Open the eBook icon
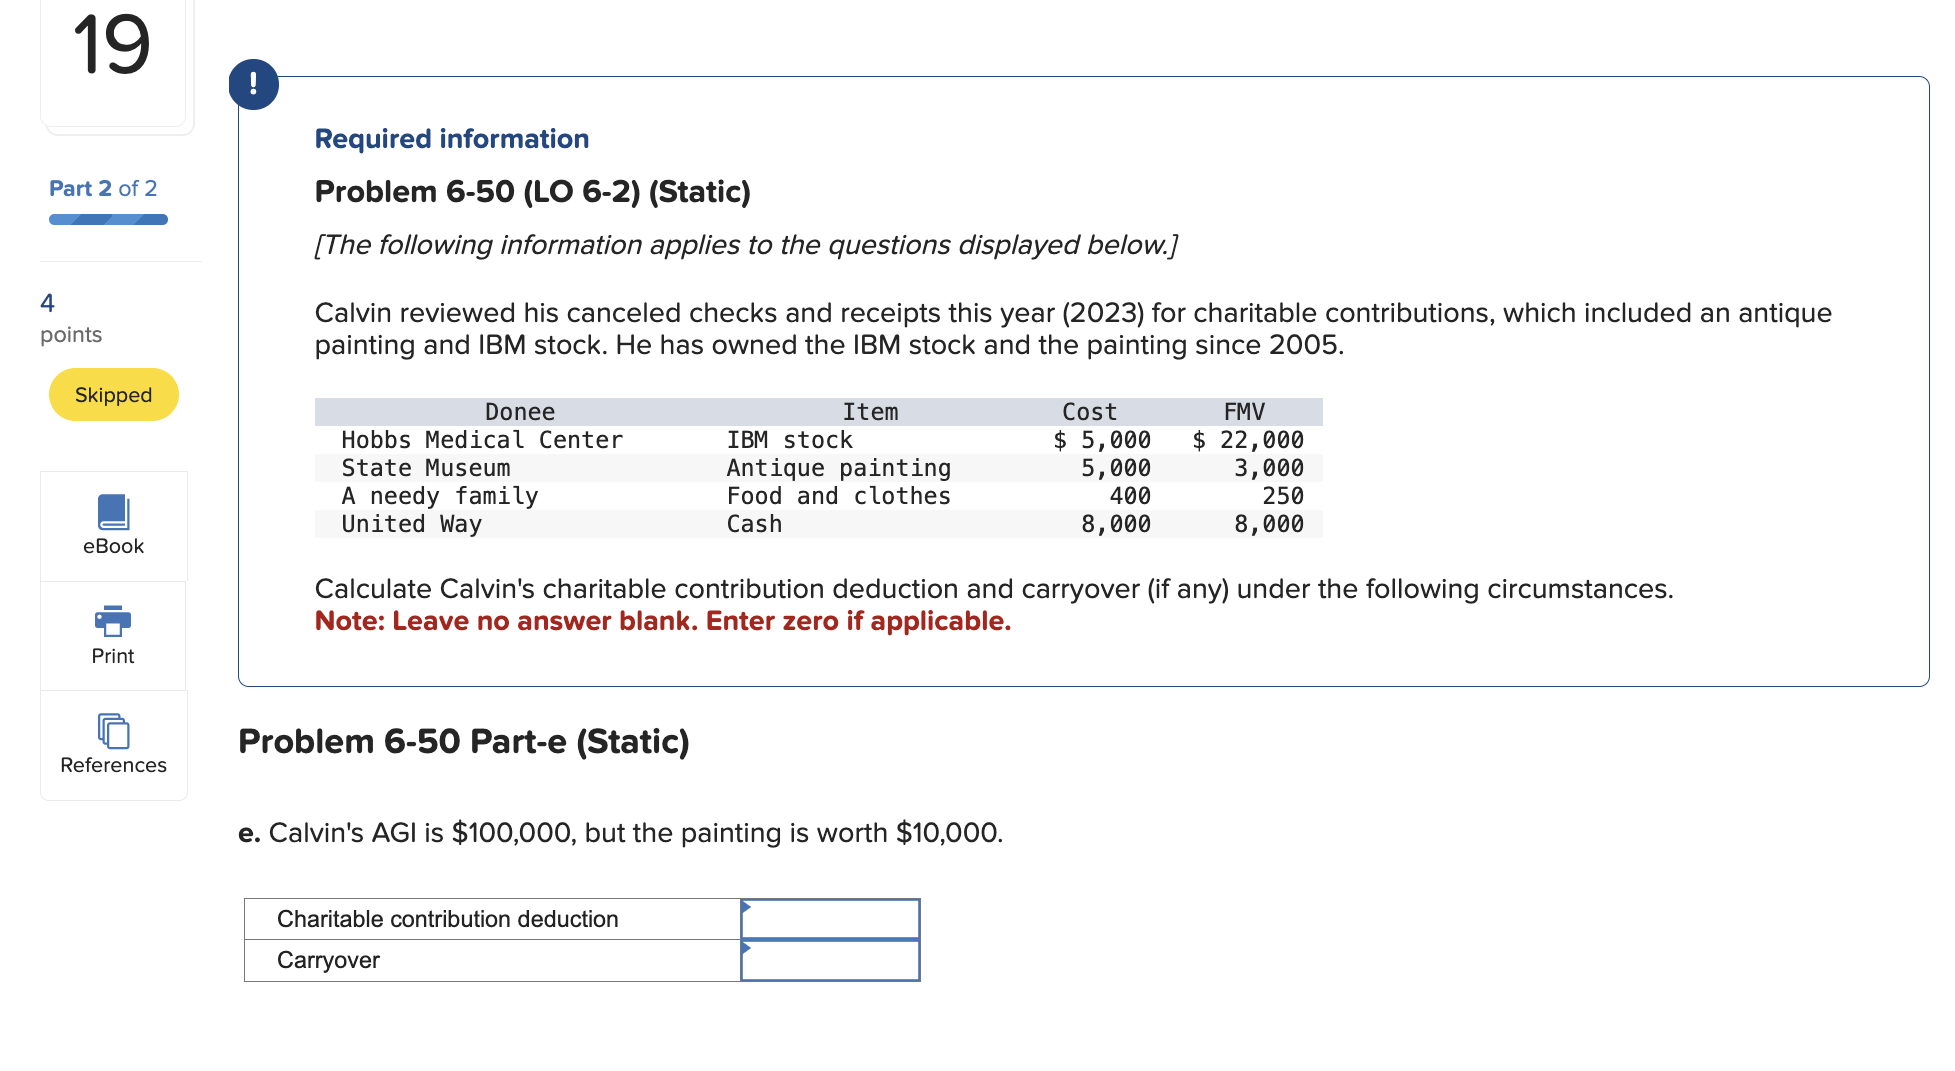This screenshot has width=1955, height=1071. pyautogui.click(x=113, y=512)
